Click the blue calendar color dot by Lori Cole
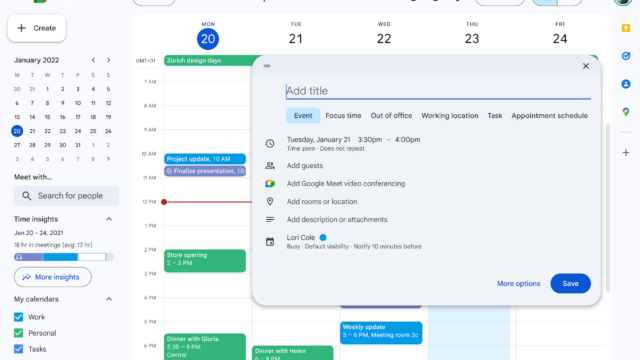The width and height of the screenshot is (640, 360). coord(323,238)
